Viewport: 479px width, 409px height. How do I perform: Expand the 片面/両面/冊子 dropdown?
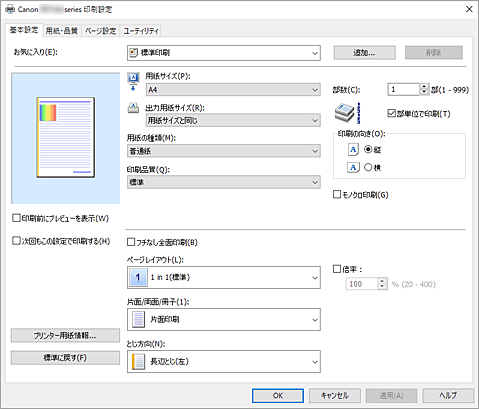[x=224, y=319]
